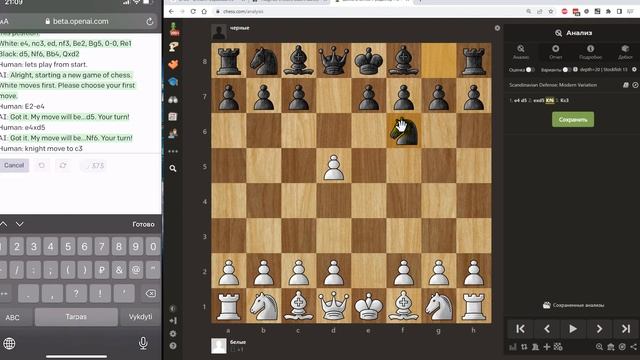Viewport: 640px width, 360px height.
Task: Click the circular target icon in bottom toolbar
Action: 622,347
